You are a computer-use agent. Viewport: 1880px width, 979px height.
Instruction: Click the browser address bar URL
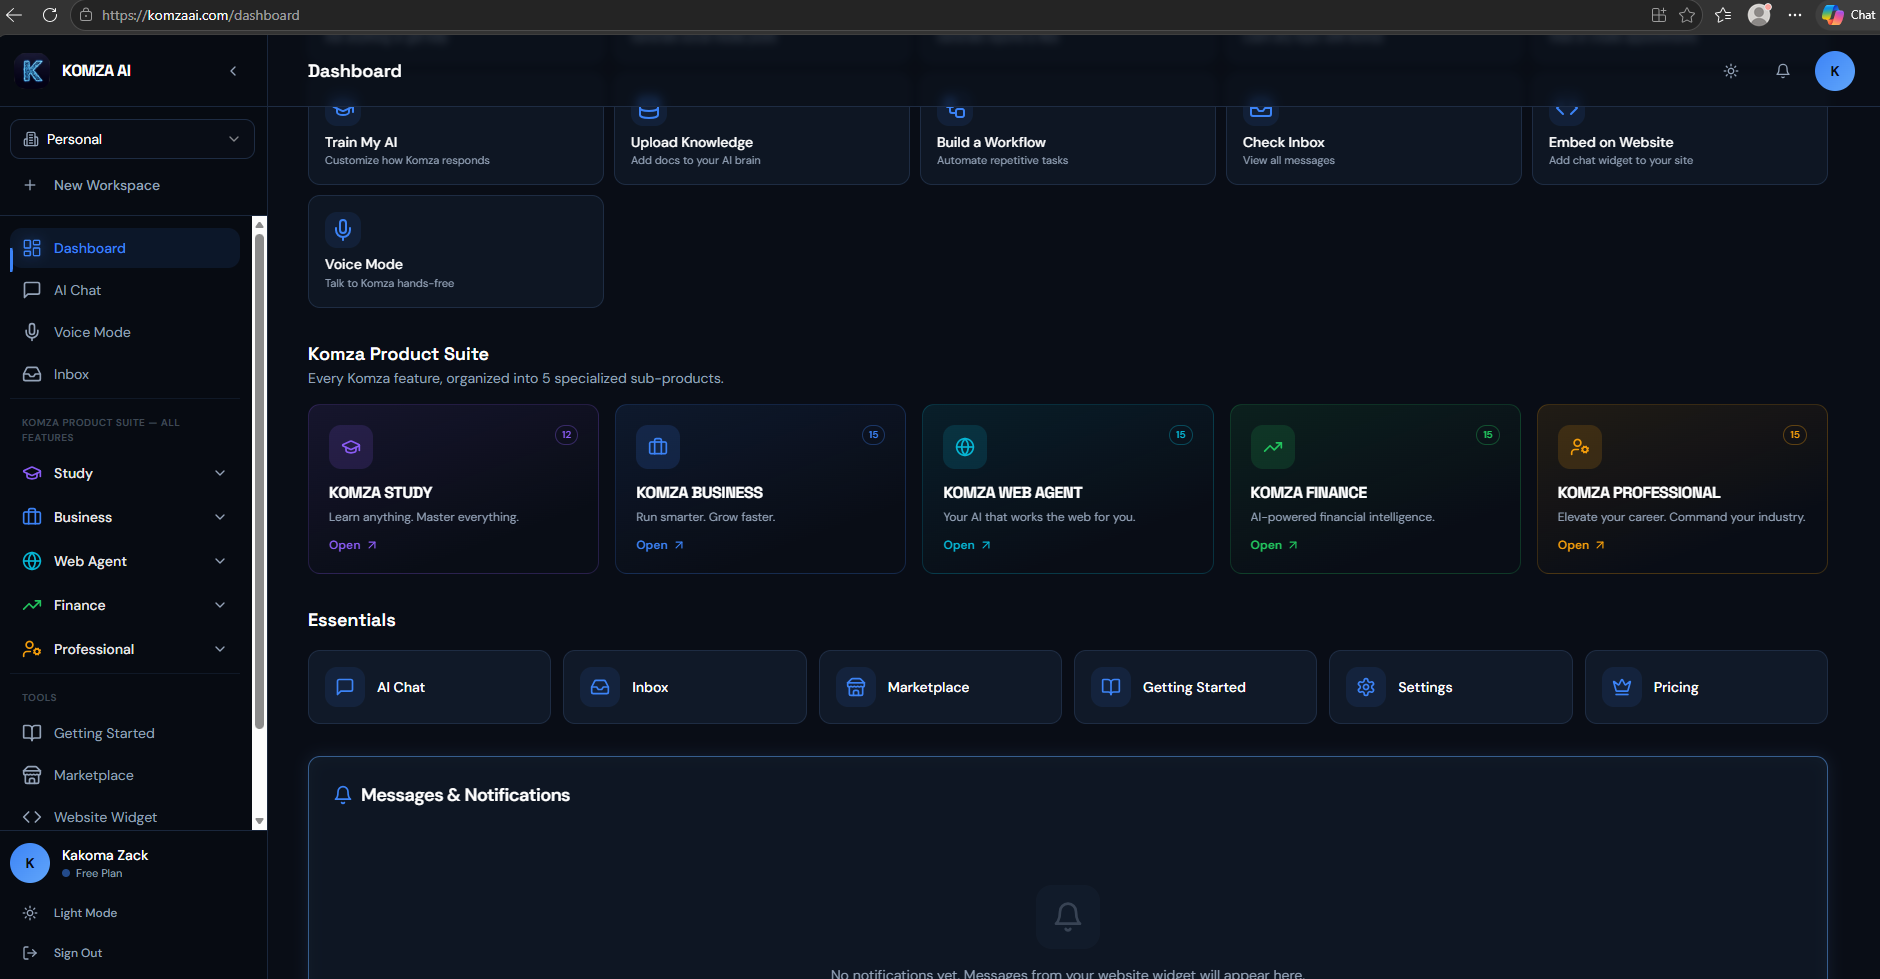(201, 15)
